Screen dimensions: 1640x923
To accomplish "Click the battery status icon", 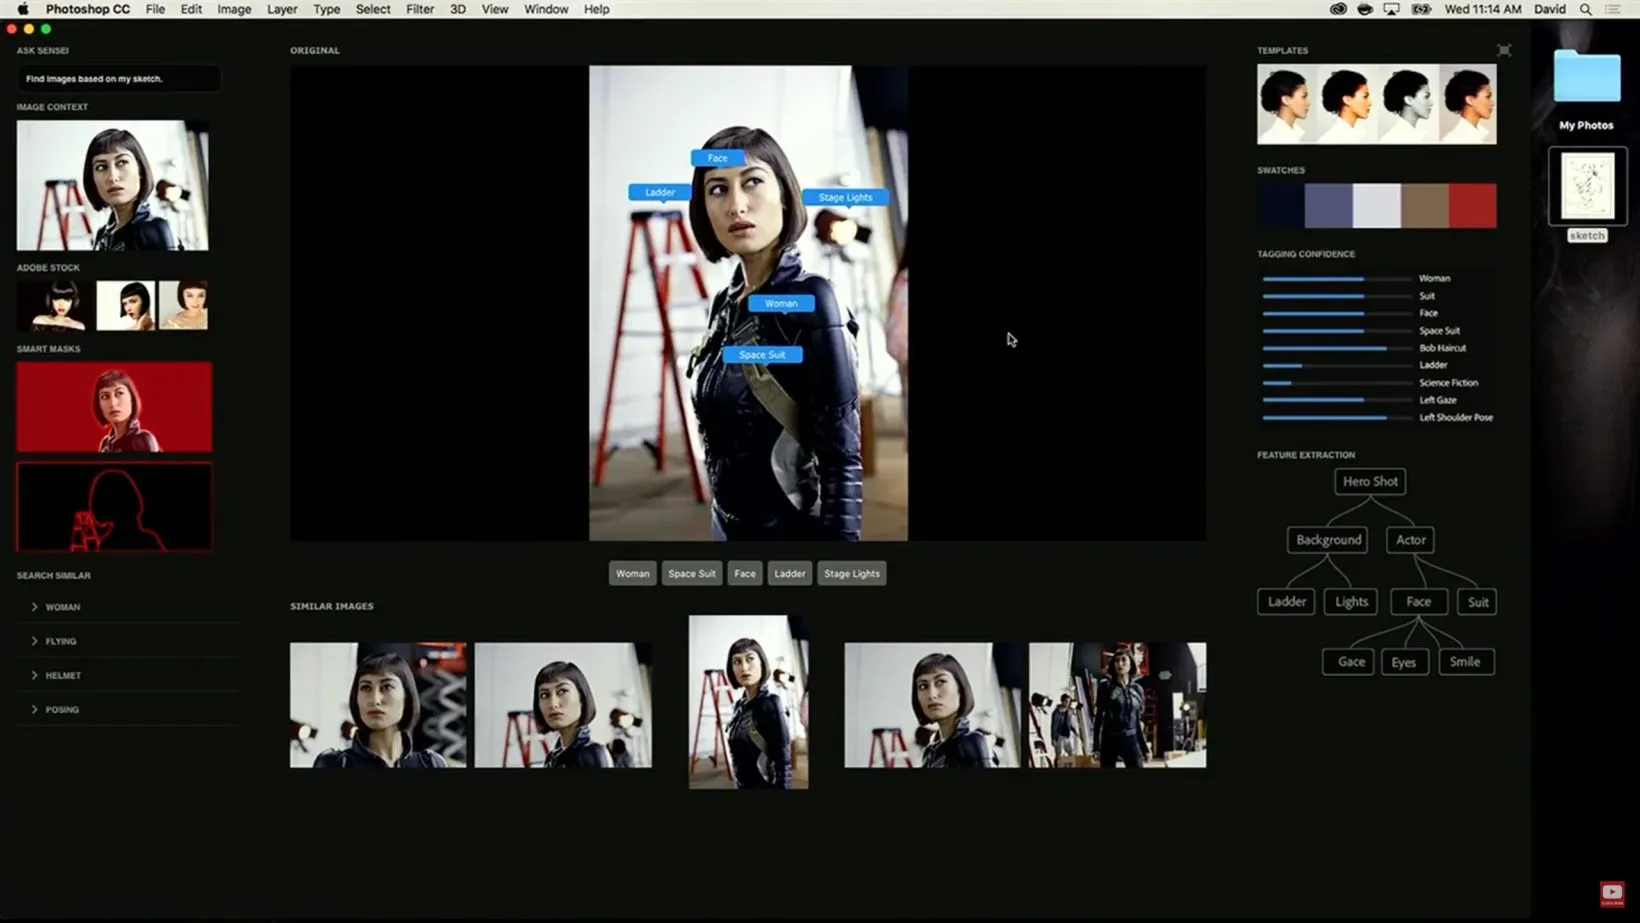I will coord(1421,8).
